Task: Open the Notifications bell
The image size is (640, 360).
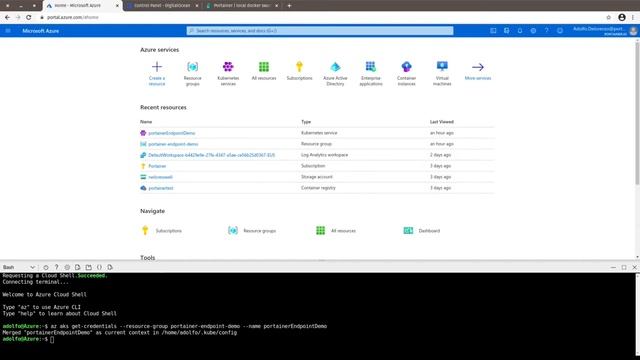Action: point(520,31)
